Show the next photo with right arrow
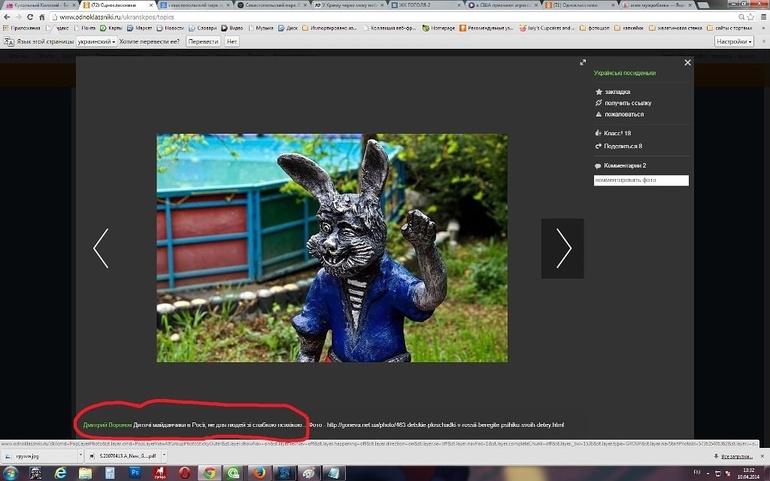Screen dimensions: 770x481 563,248
